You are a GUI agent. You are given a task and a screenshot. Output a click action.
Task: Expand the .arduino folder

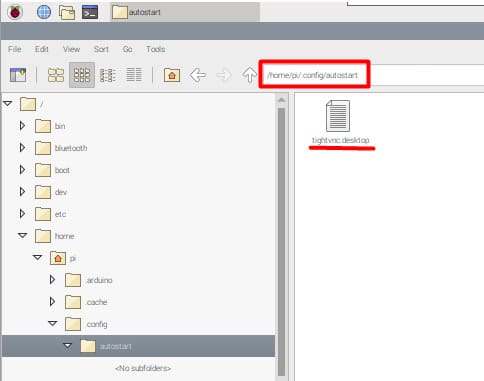pos(52,279)
